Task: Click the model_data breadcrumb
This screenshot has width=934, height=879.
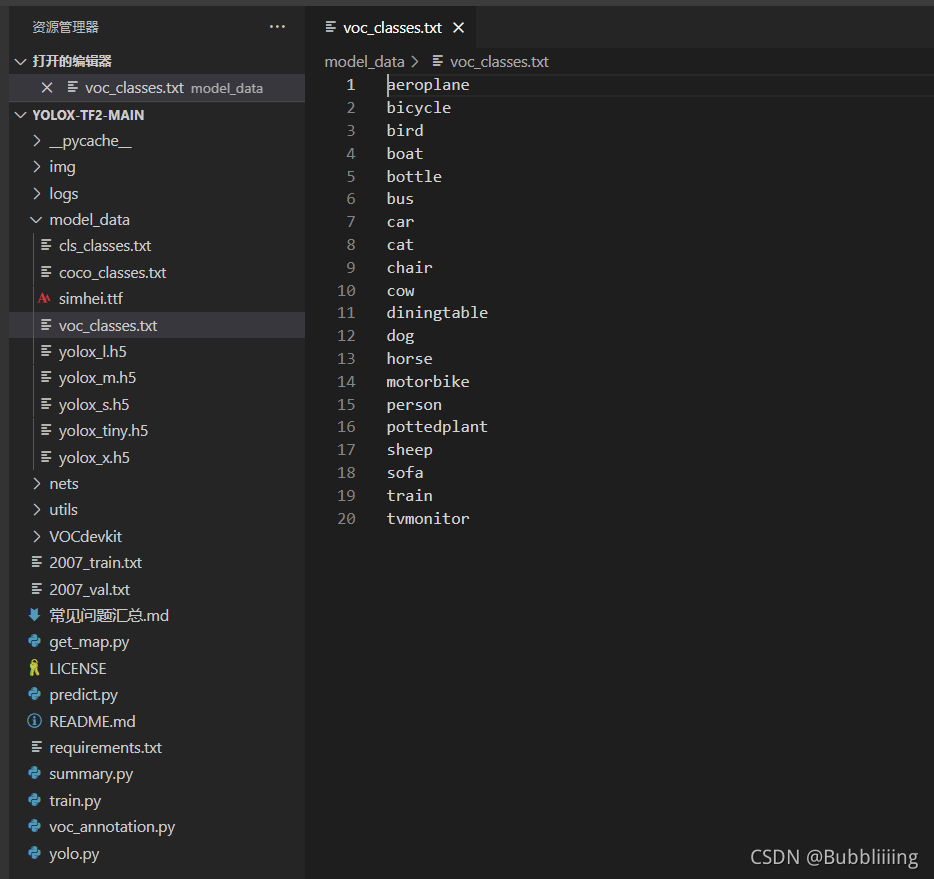Action: pyautogui.click(x=365, y=61)
